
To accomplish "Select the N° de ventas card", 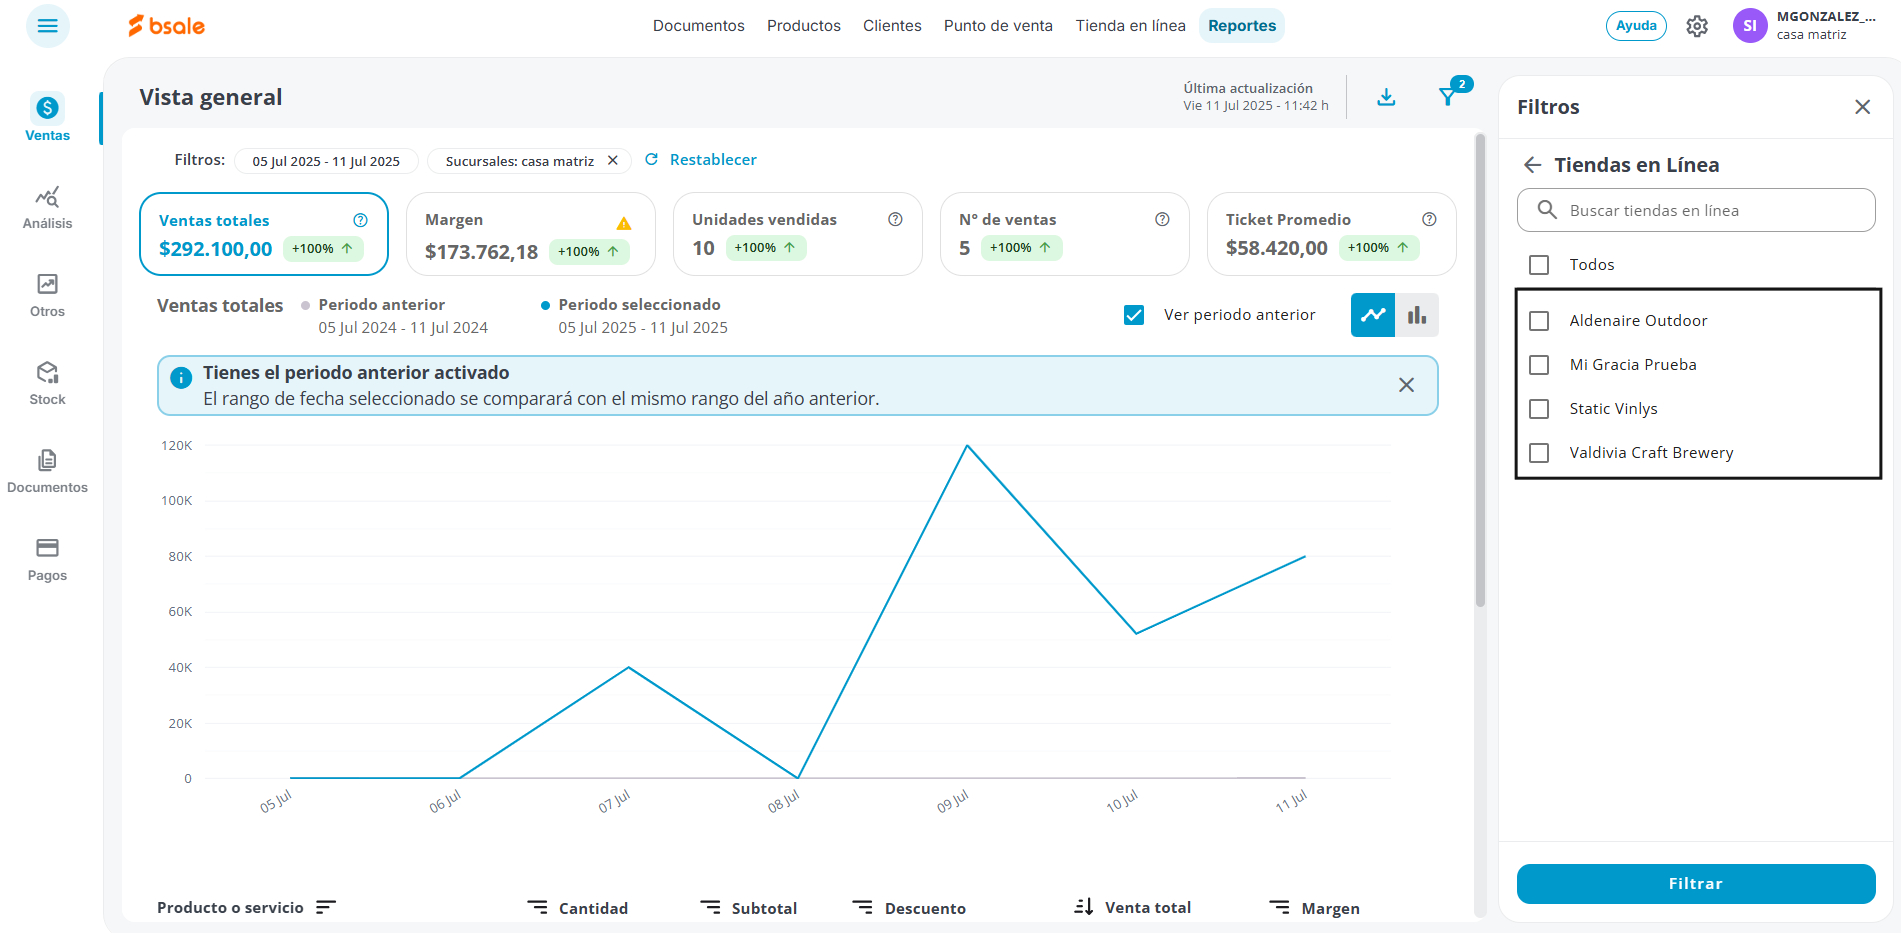I will pyautogui.click(x=1065, y=234).
